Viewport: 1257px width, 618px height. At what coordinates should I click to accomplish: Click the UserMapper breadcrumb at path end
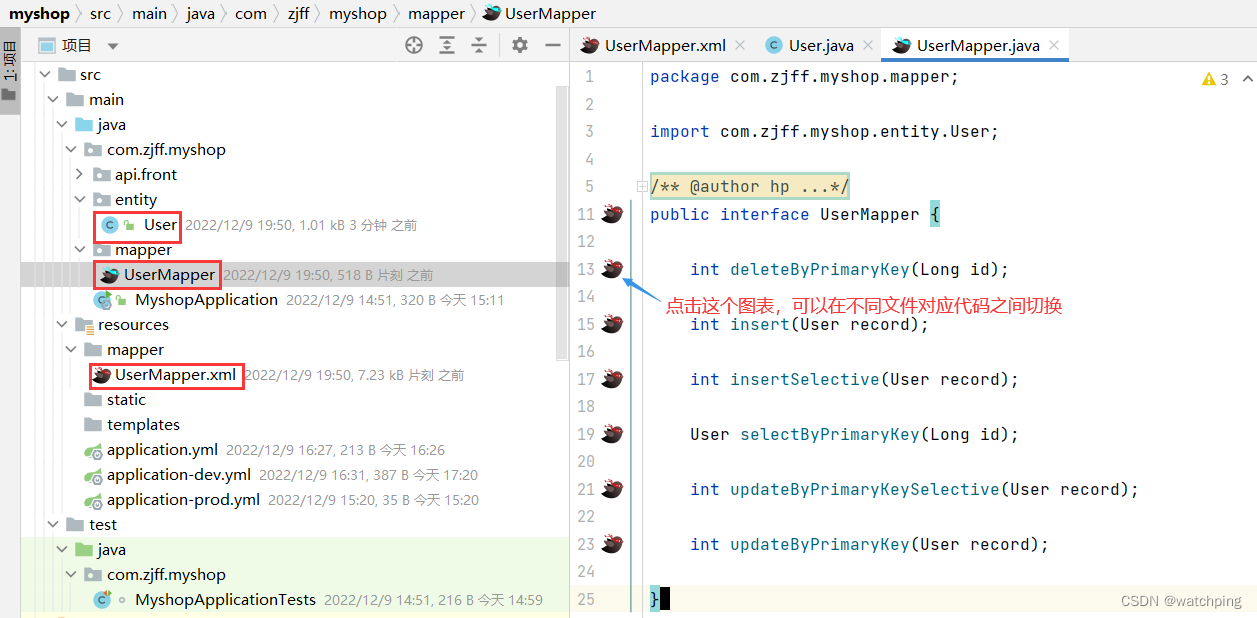pos(539,14)
